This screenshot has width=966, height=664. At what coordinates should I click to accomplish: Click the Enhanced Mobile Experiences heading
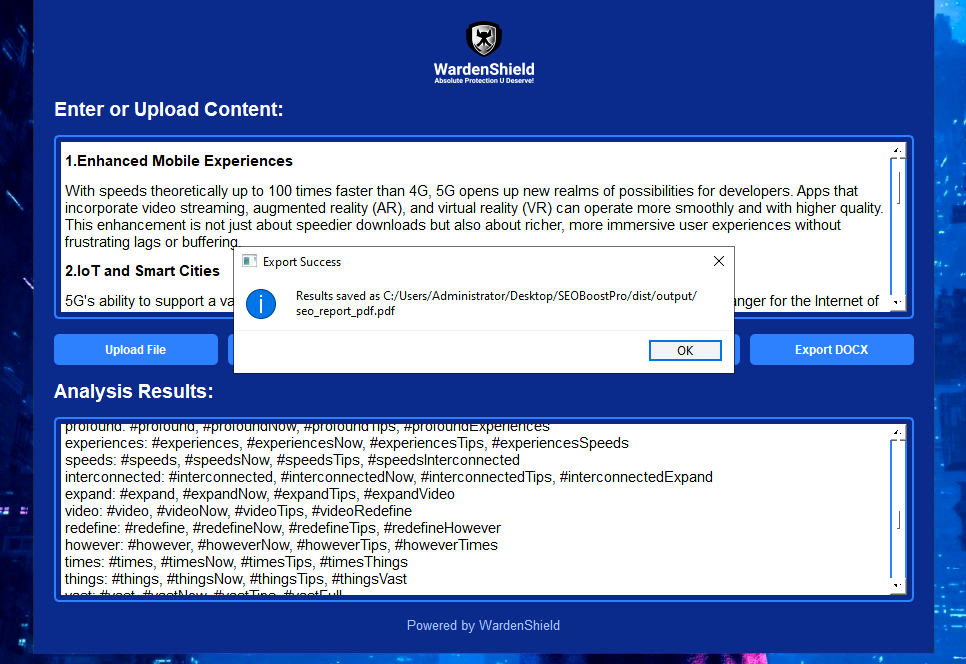pos(179,161)
